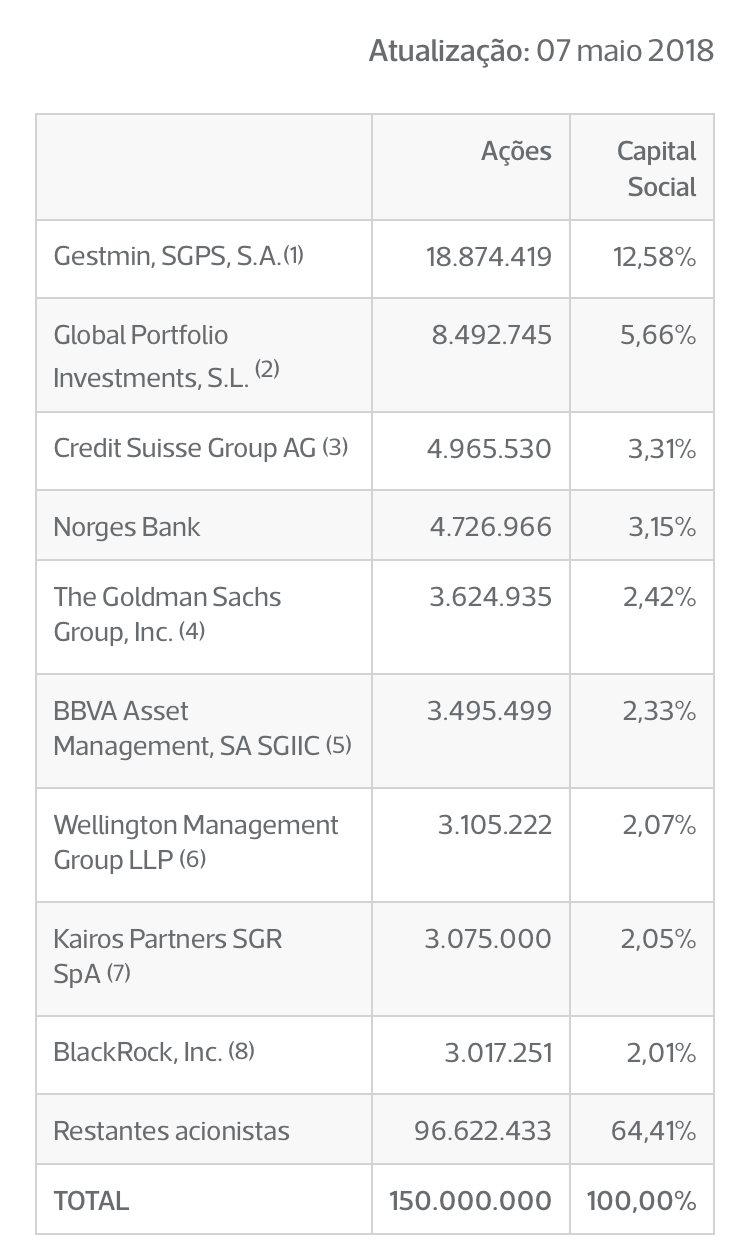
Task: Open footnote (8) next to BlackRock, Inc.
Action: point(241,1051)
